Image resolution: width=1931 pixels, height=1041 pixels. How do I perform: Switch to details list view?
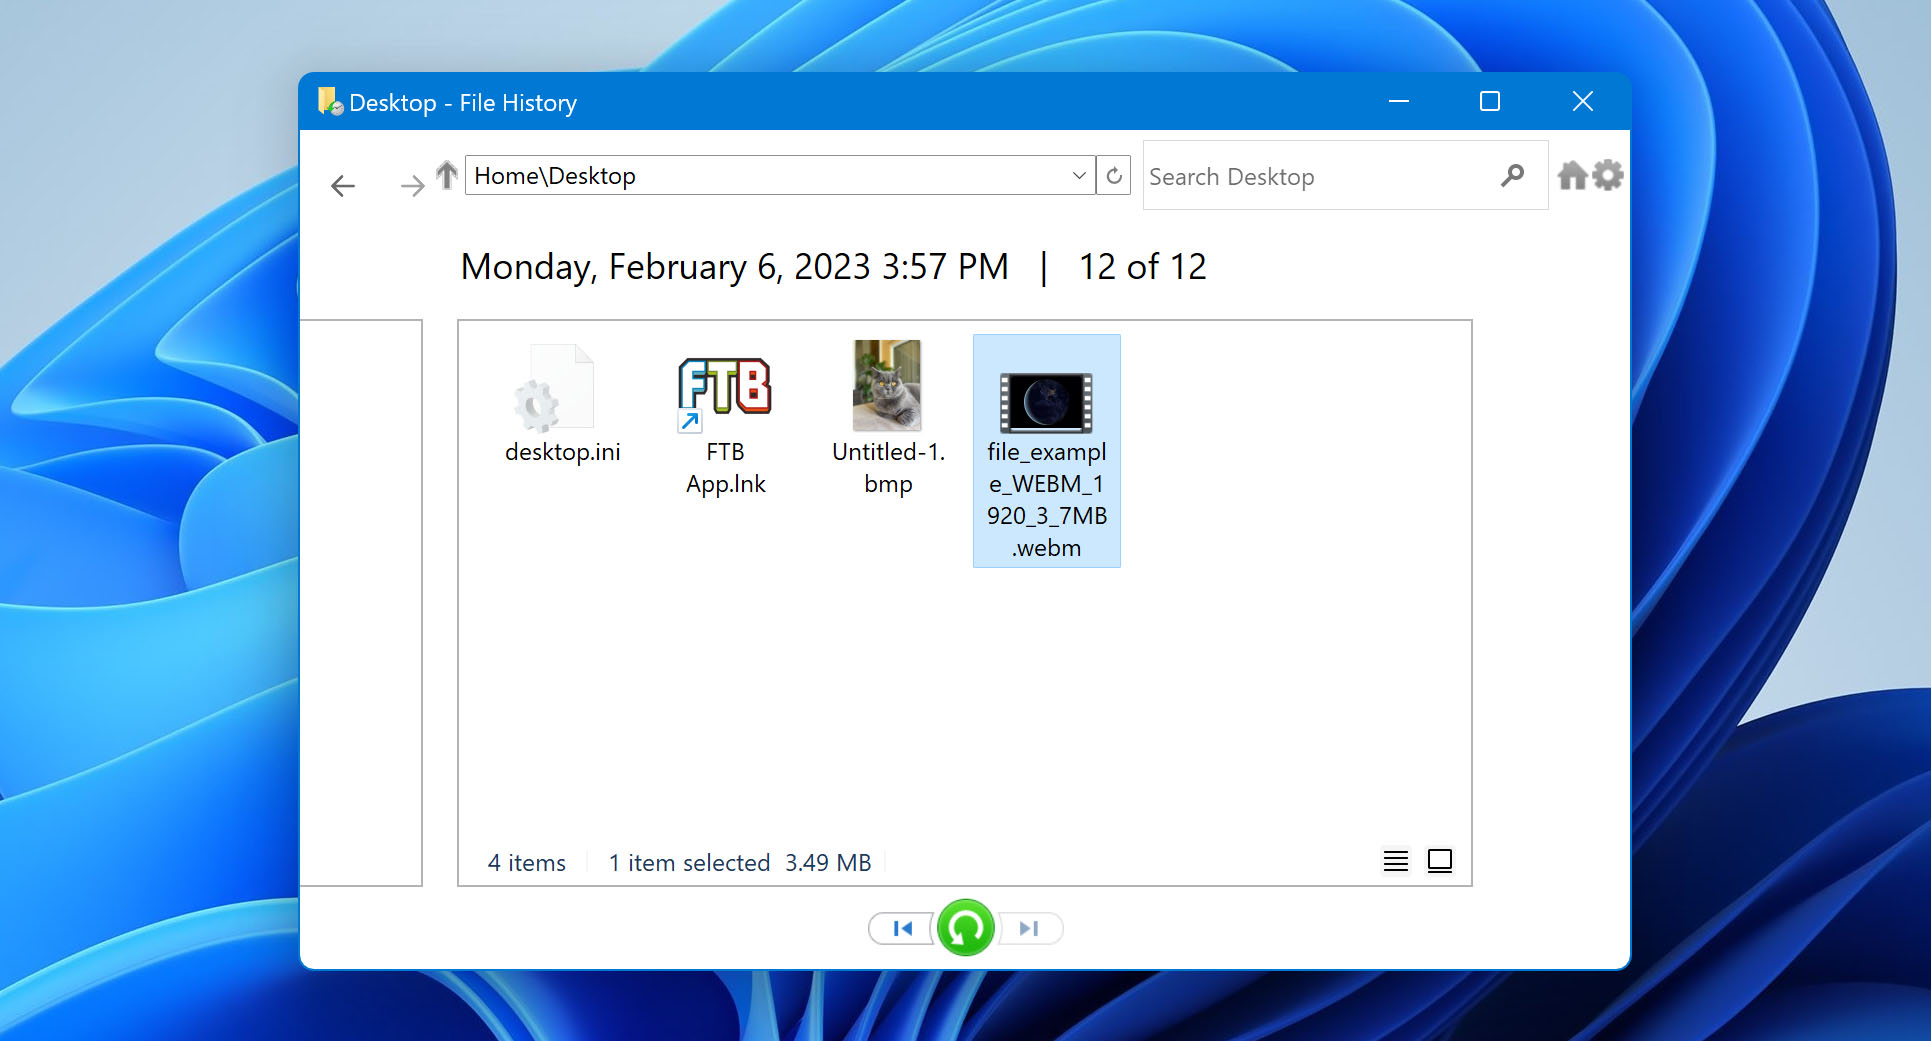click(x=1396, y=861)
